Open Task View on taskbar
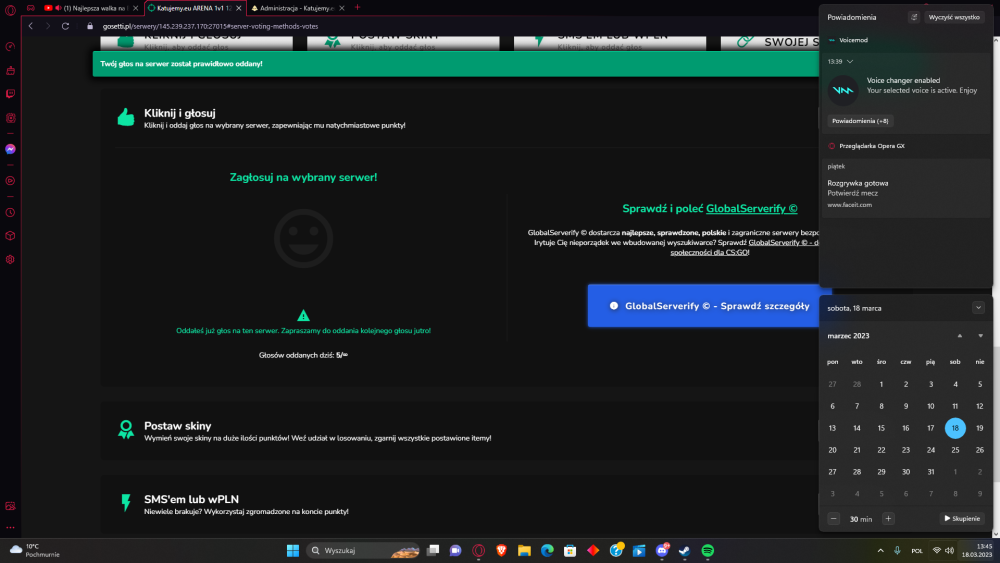The image size is (1000, 563). (433, 550)
